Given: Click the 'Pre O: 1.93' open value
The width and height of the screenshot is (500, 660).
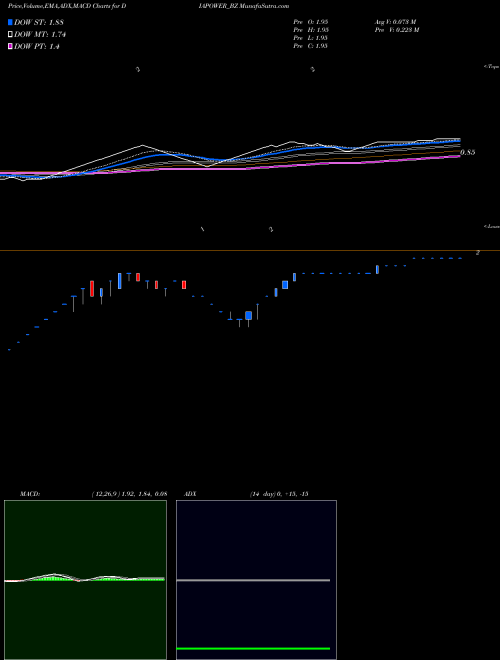Looking at the screenshot, I should pyautogui.click(x=311, y=22).
